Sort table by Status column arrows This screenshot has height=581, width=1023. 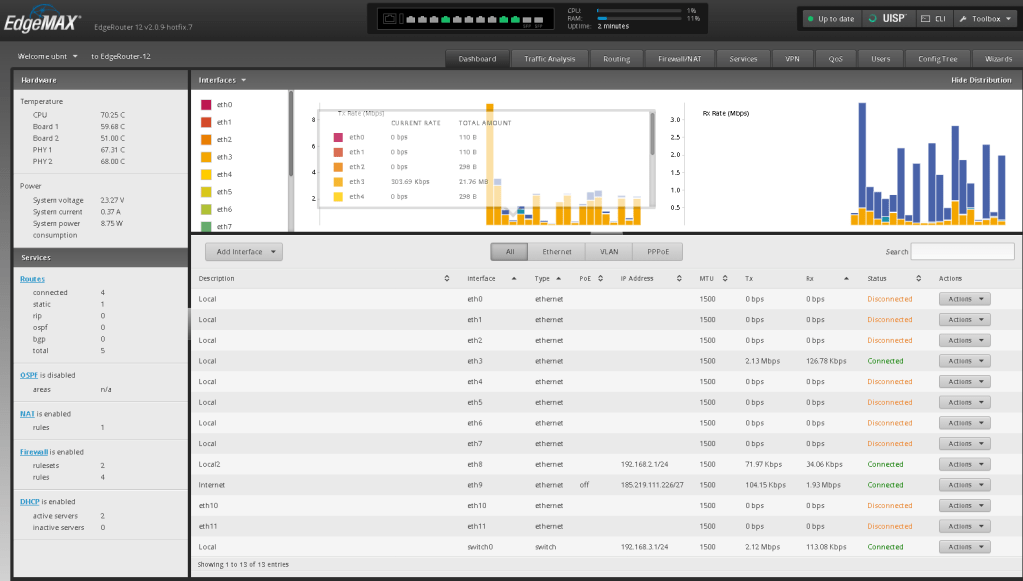[919, 278]
